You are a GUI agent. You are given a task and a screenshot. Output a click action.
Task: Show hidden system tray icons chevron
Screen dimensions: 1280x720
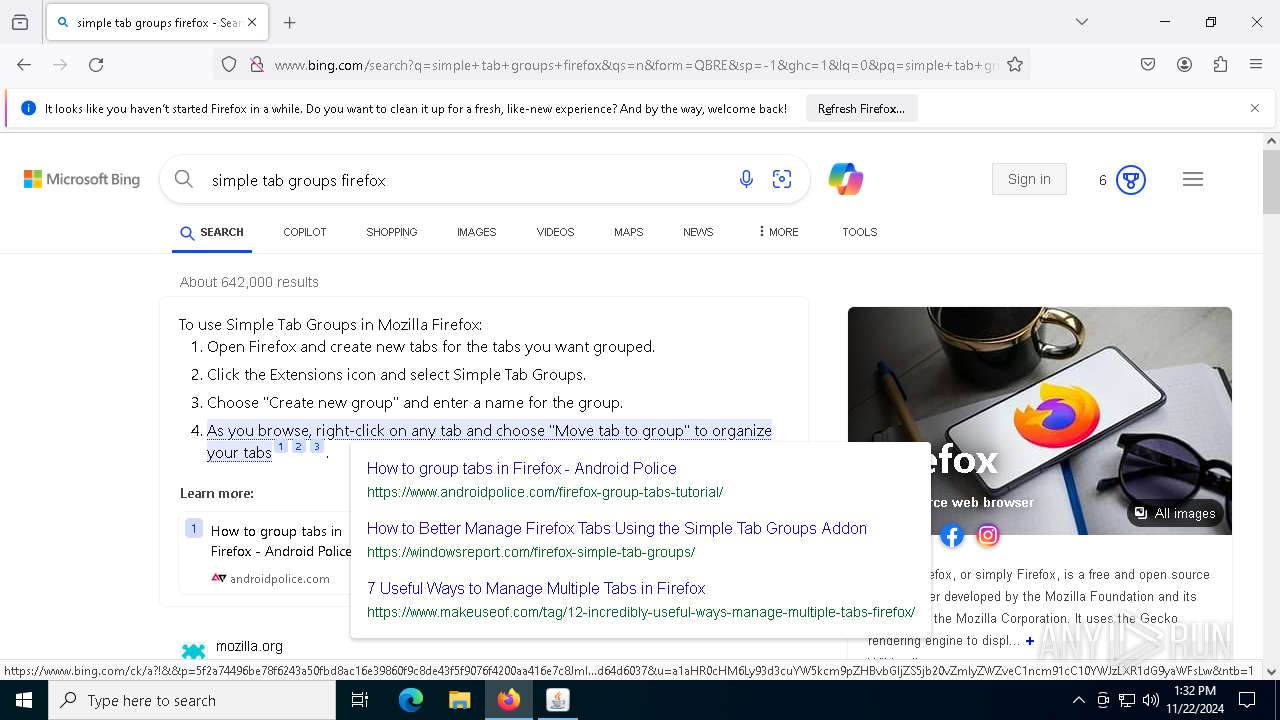point(1078,700)
